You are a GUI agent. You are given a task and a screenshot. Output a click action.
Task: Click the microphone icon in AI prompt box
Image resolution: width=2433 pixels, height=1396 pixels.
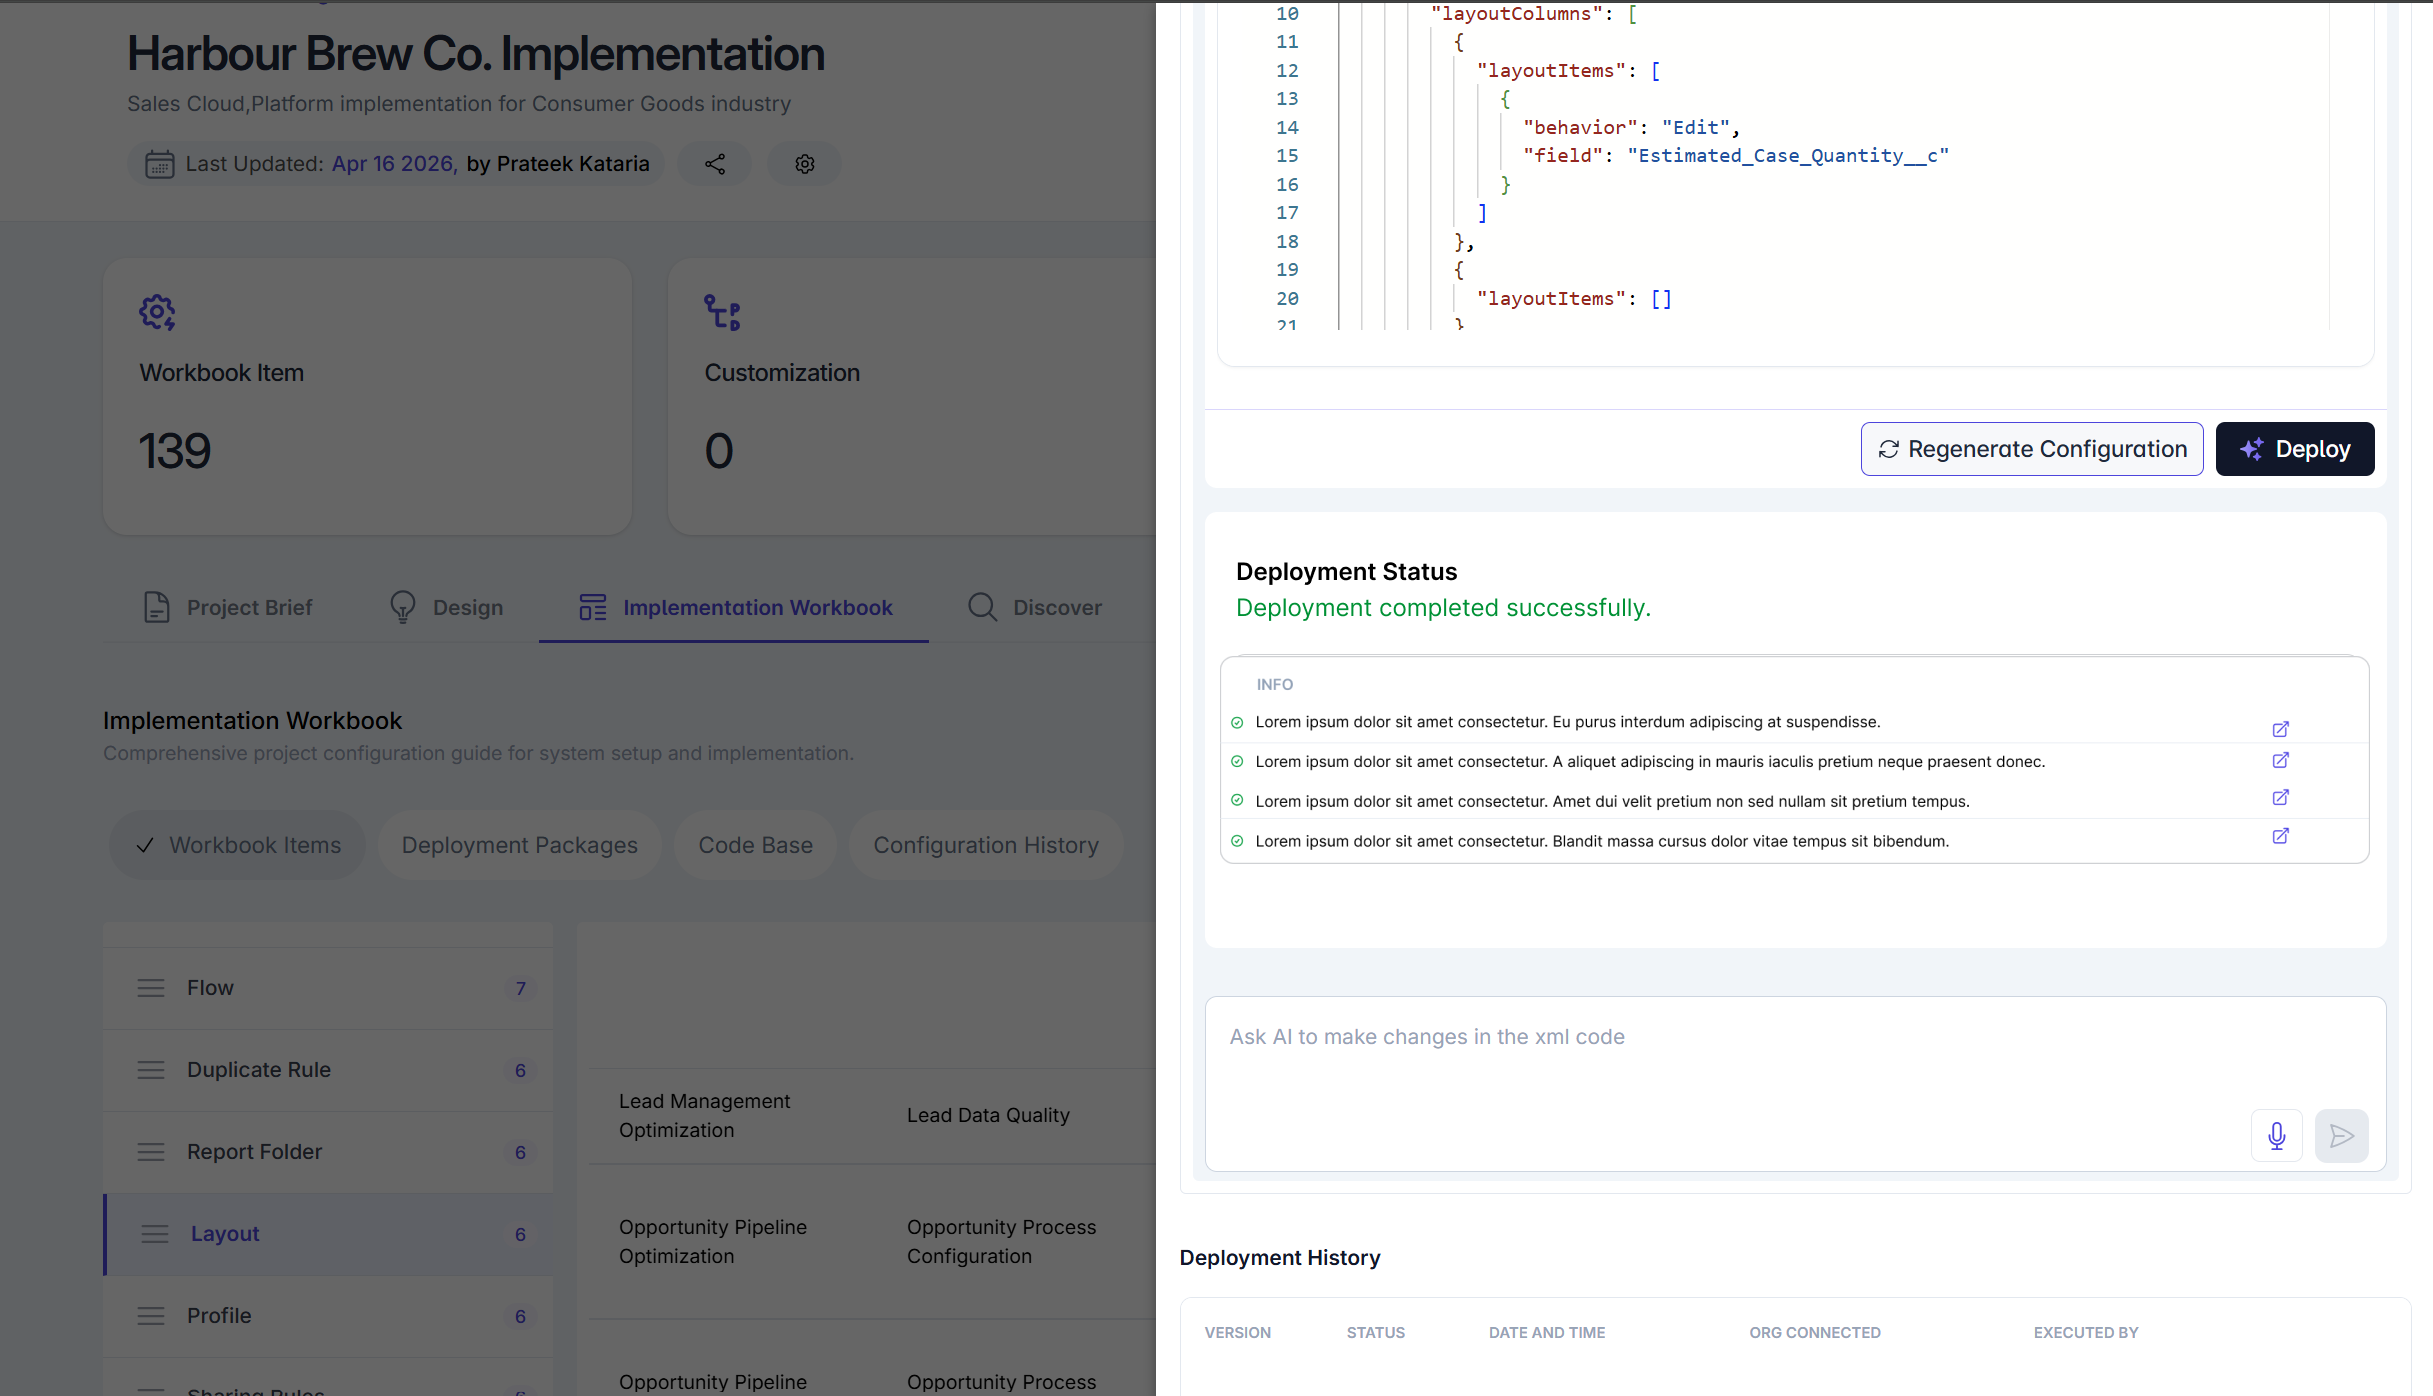pyautogui.click(x=2277, y=1136)
